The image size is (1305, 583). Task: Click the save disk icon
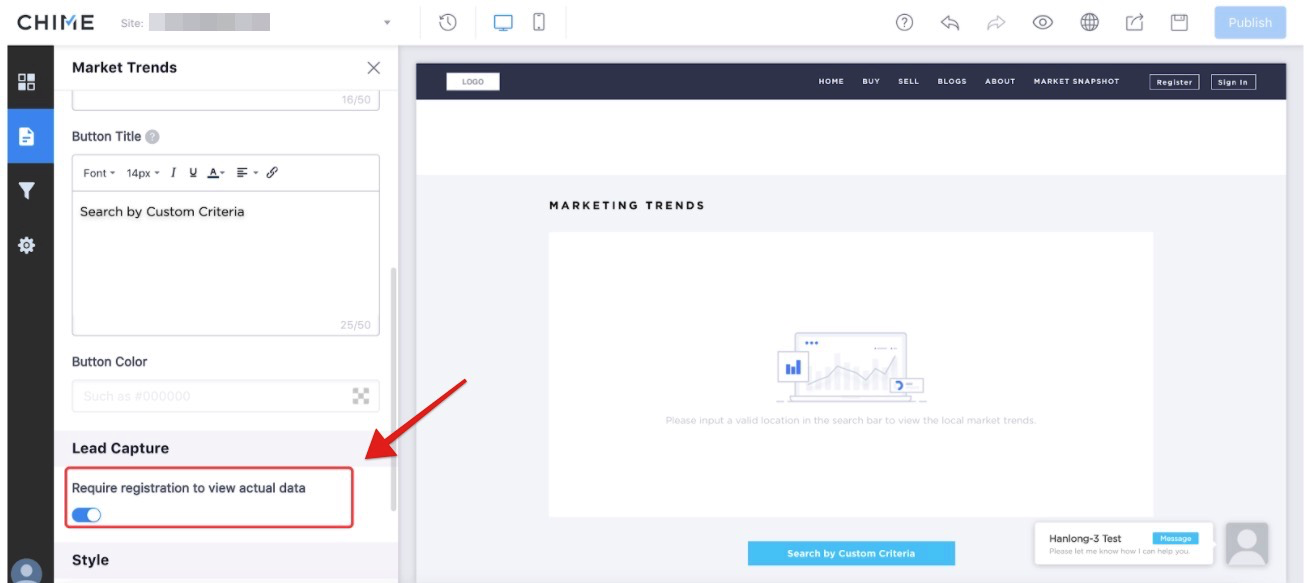(1180, 22)
